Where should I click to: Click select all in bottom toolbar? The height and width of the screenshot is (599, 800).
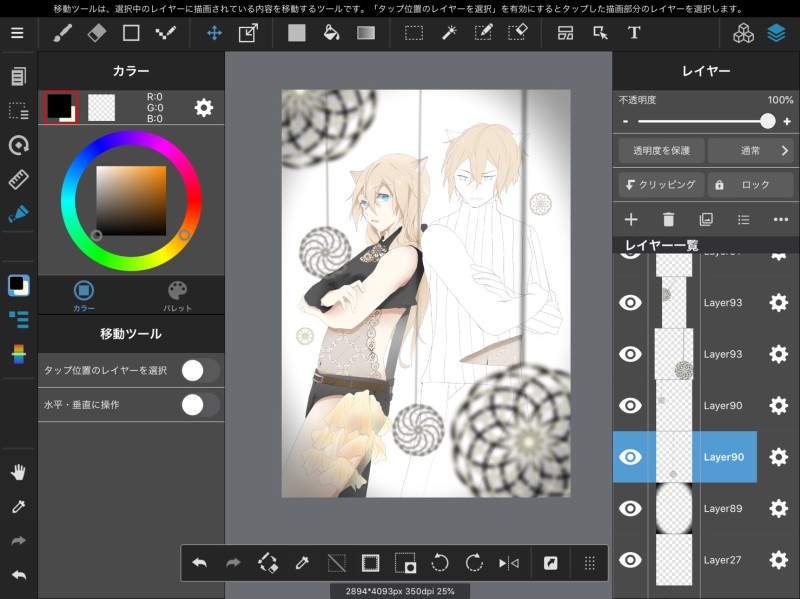point(370,563)
